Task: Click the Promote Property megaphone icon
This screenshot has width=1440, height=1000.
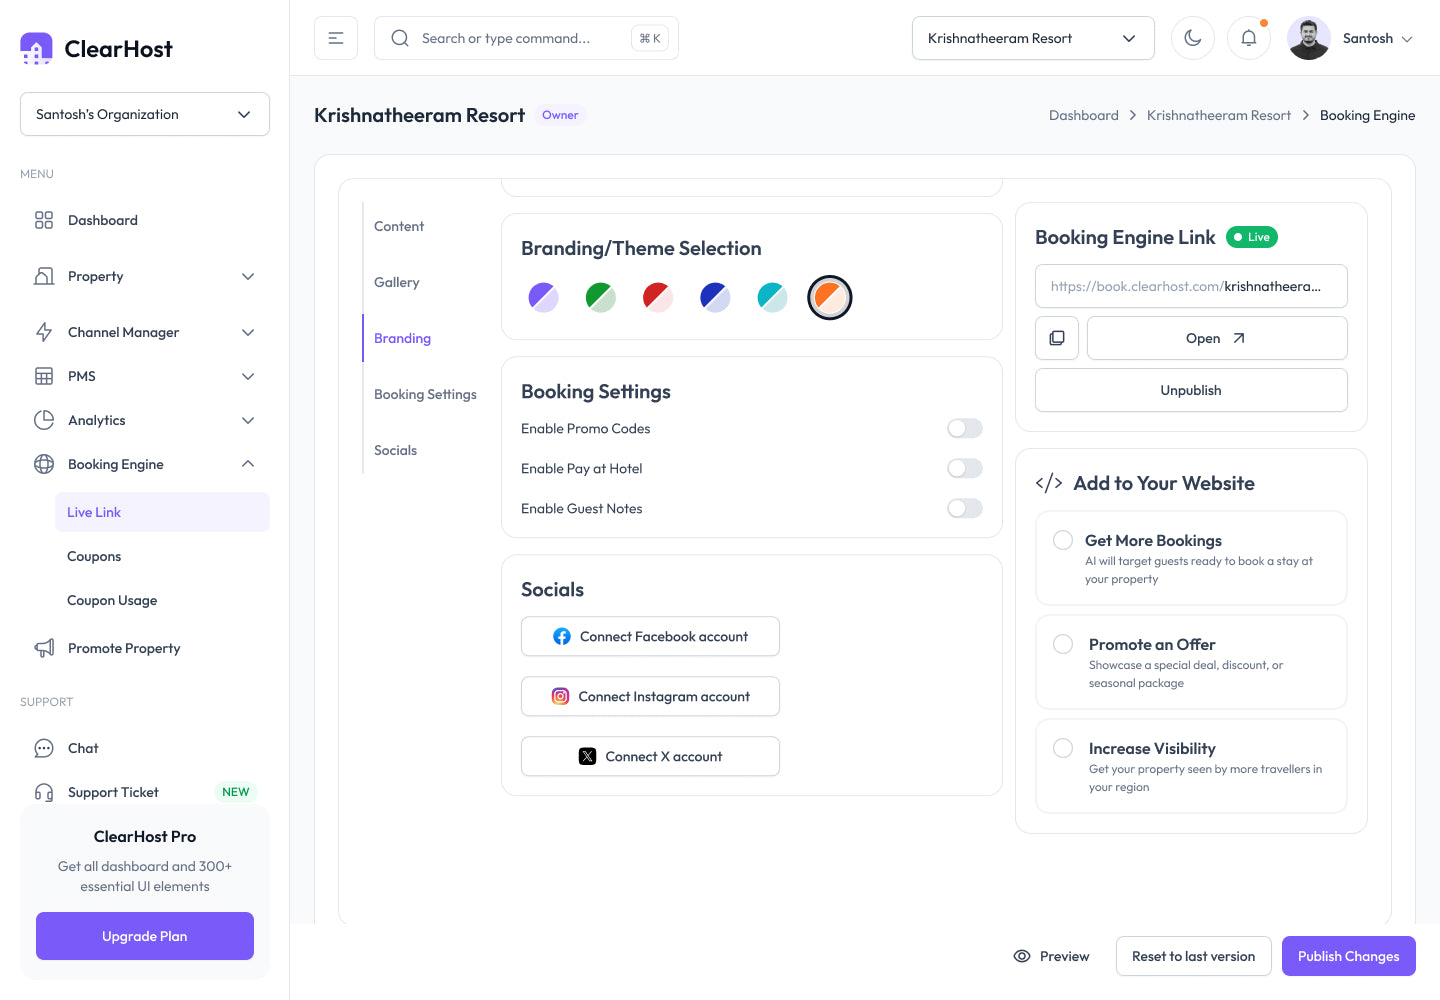Action: (x=44, y=648)
